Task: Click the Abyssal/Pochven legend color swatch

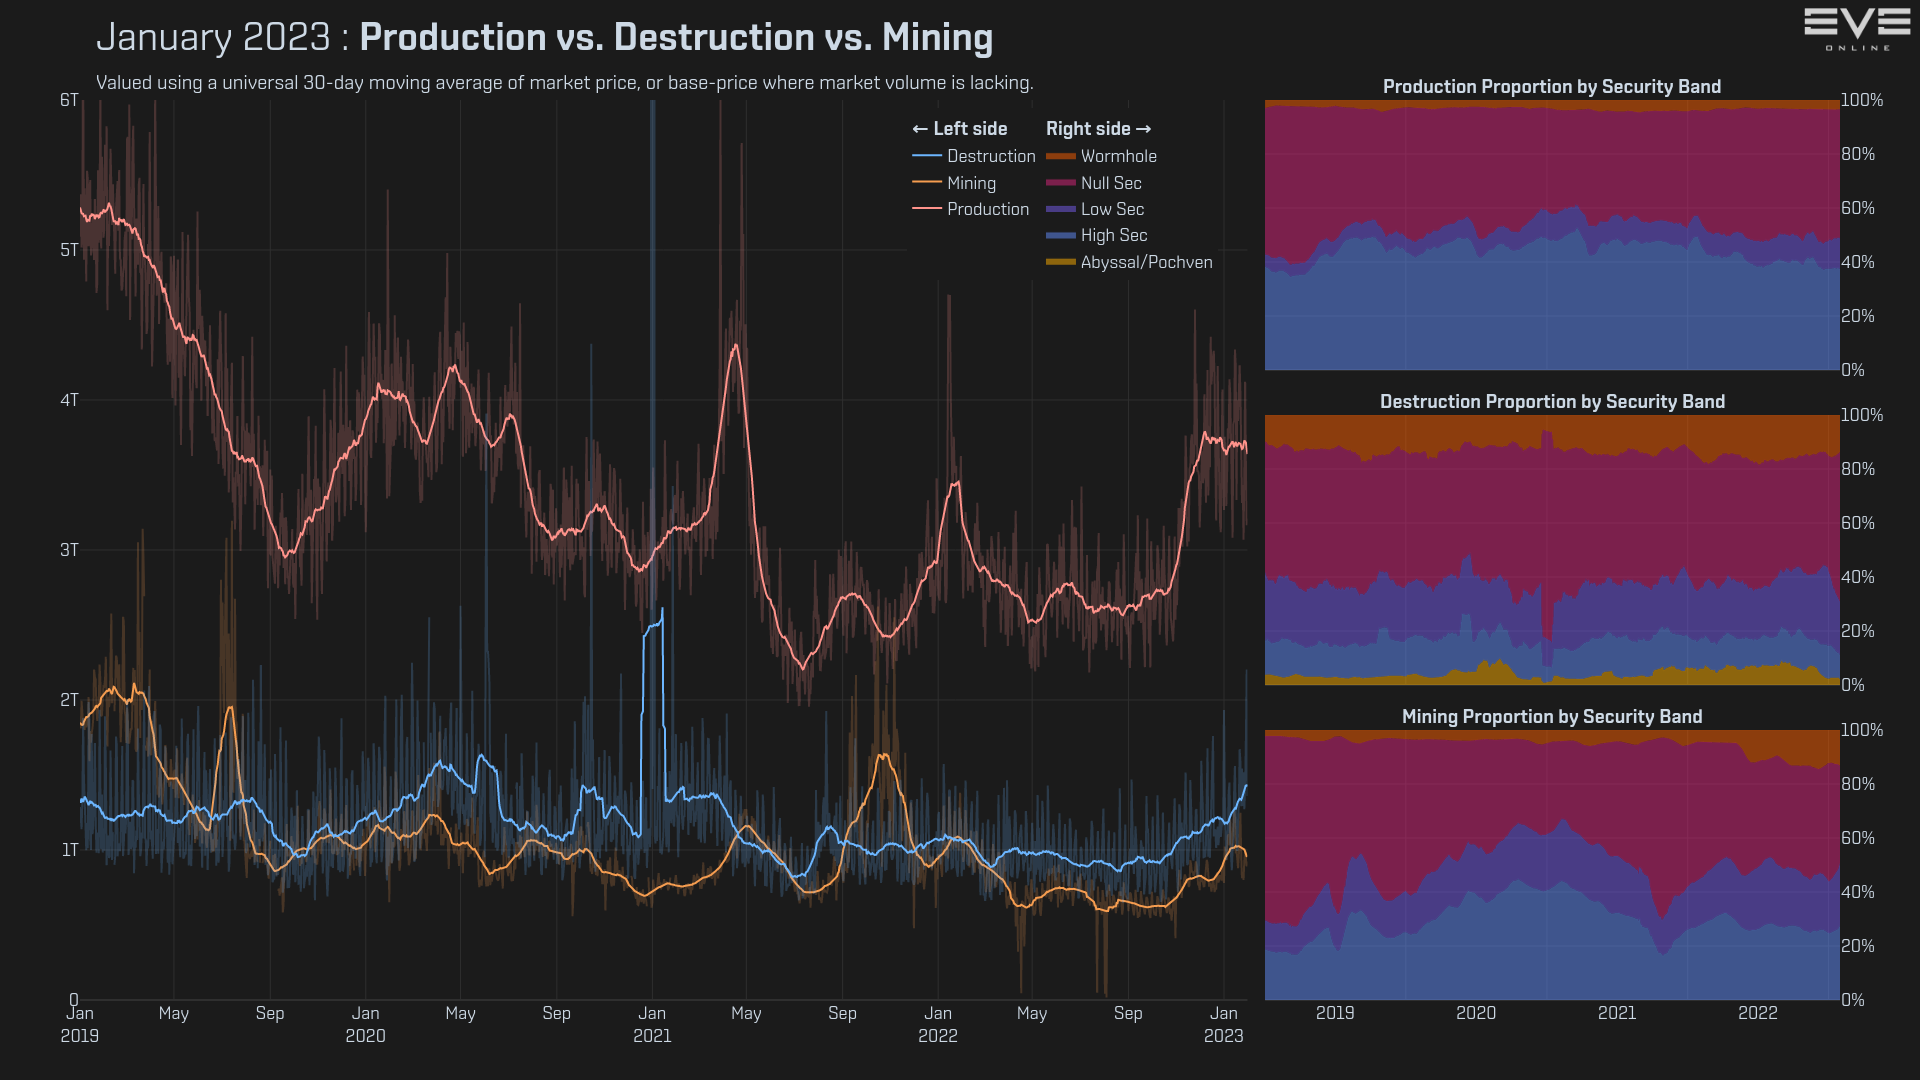Action: pyautogui.click(x=1061, y=262)
